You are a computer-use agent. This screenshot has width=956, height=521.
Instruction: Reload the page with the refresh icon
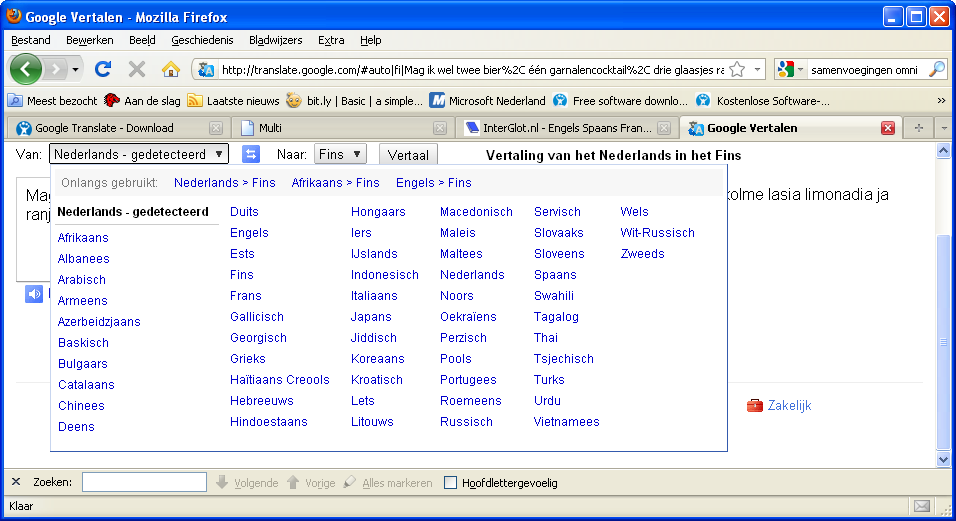(103, 69)
